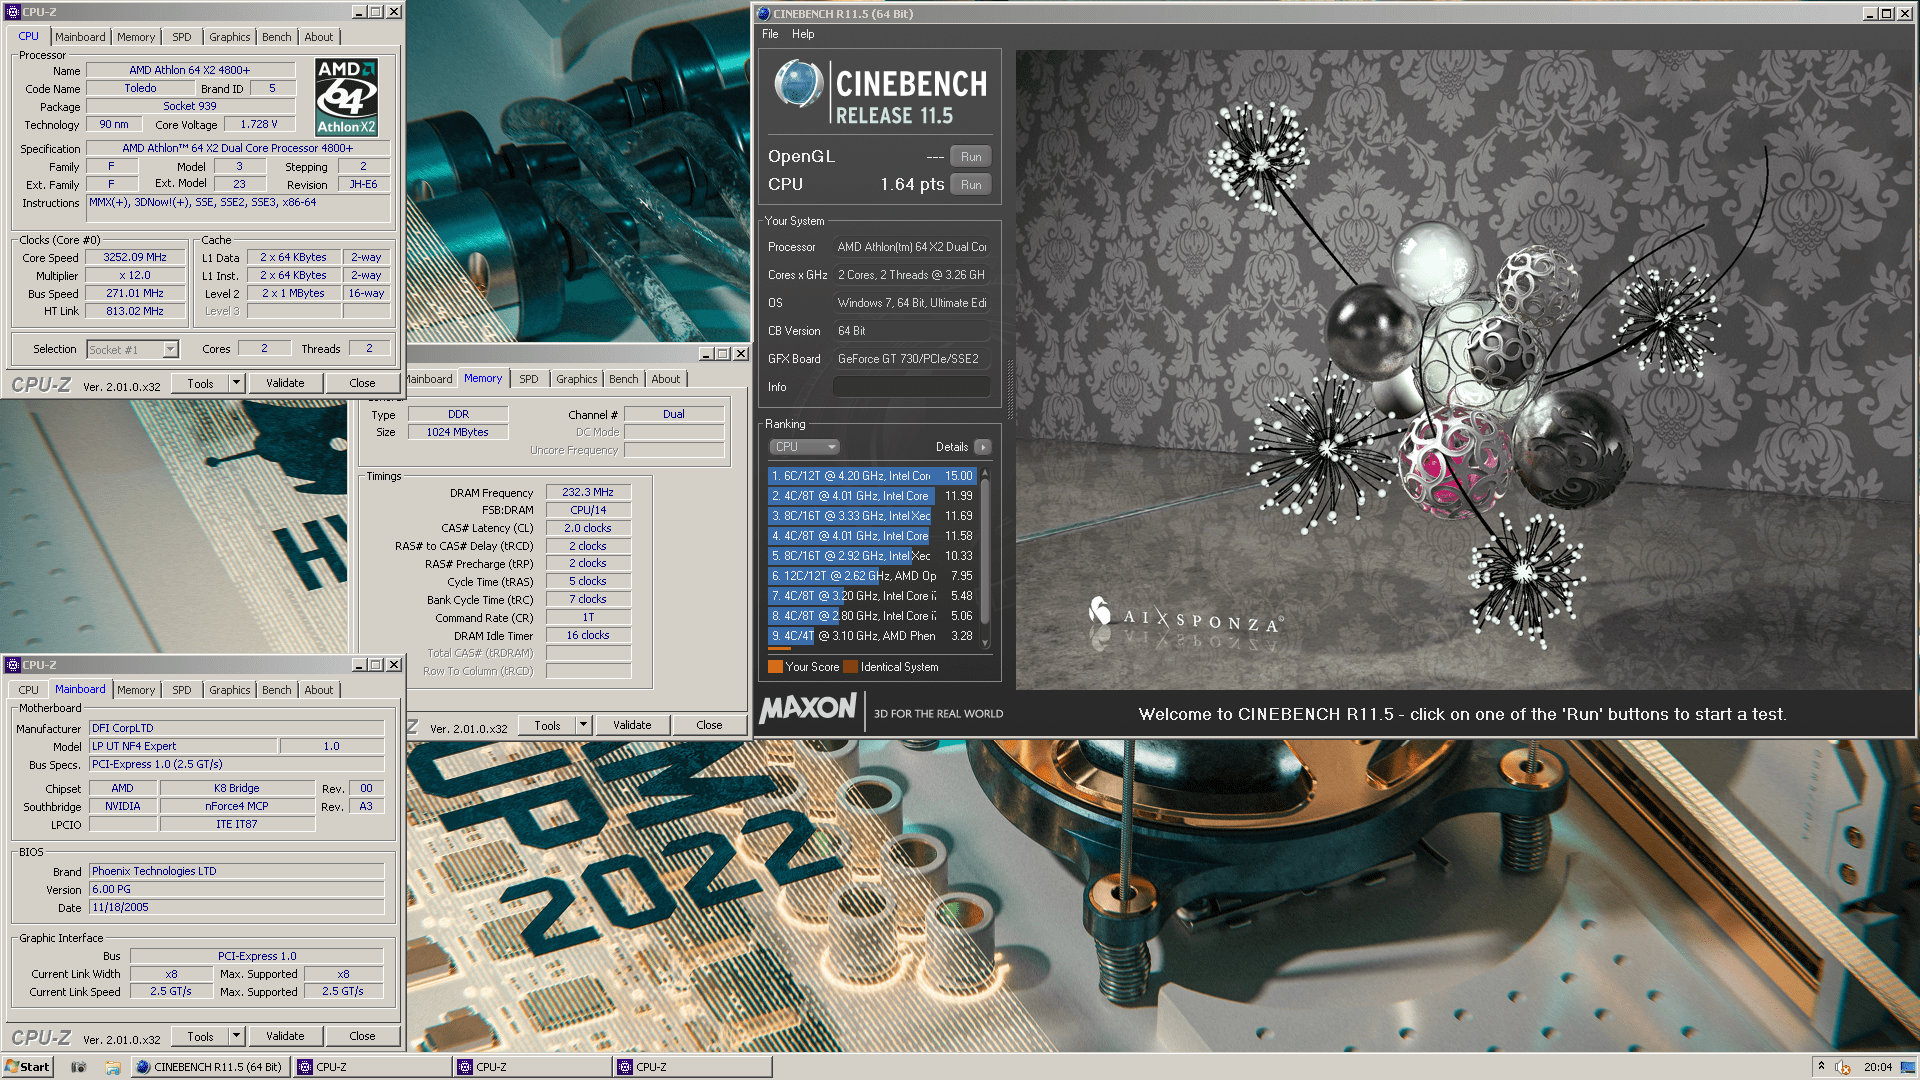
Task: Click the ranking list scroll down arrow
Action: coord(985,643)
